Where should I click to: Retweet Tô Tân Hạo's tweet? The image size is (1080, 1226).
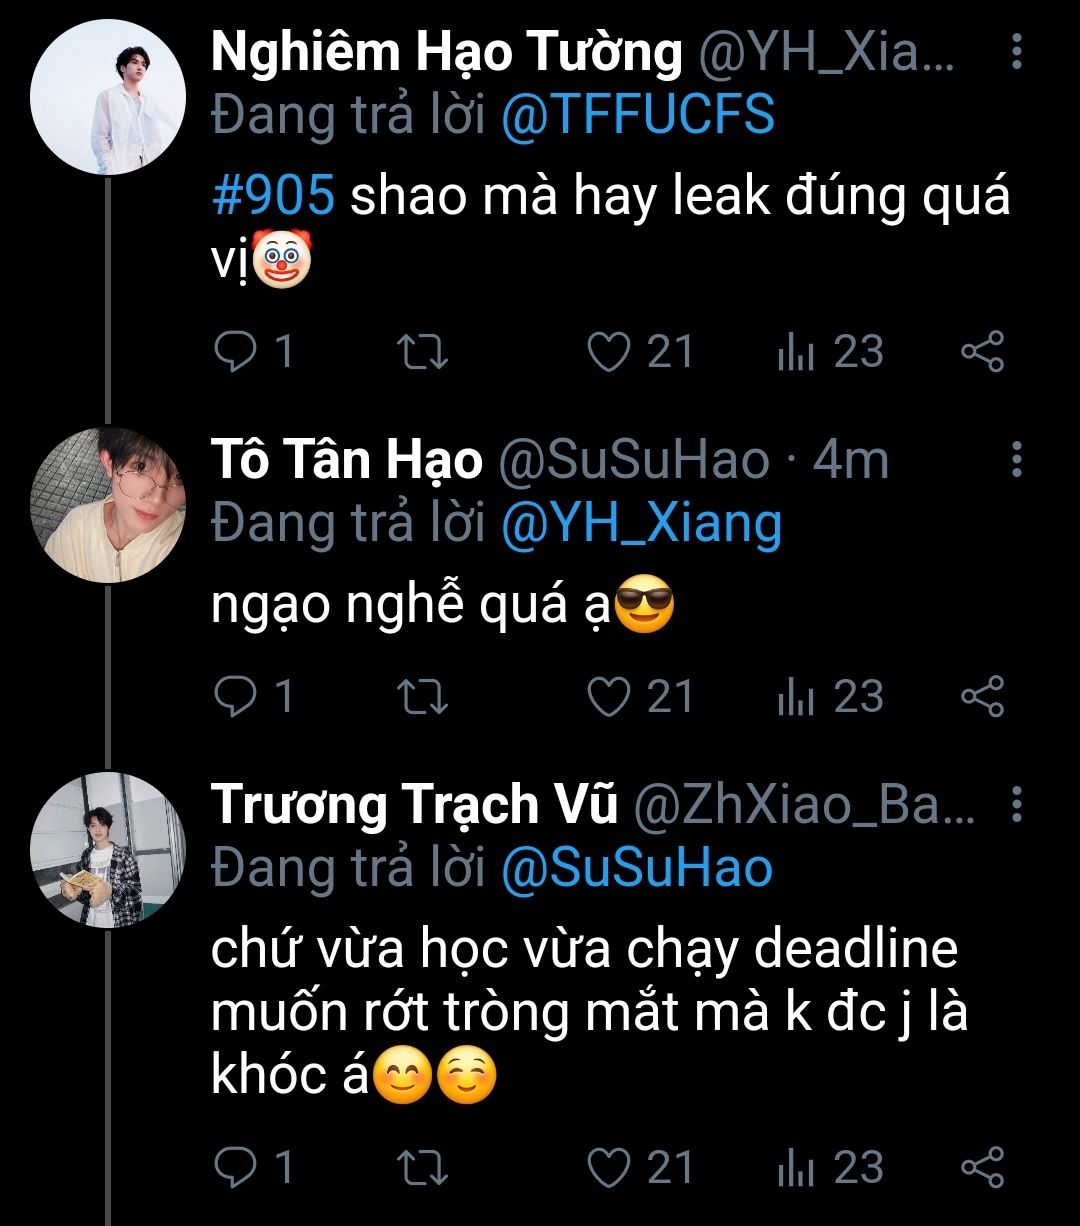424,697
